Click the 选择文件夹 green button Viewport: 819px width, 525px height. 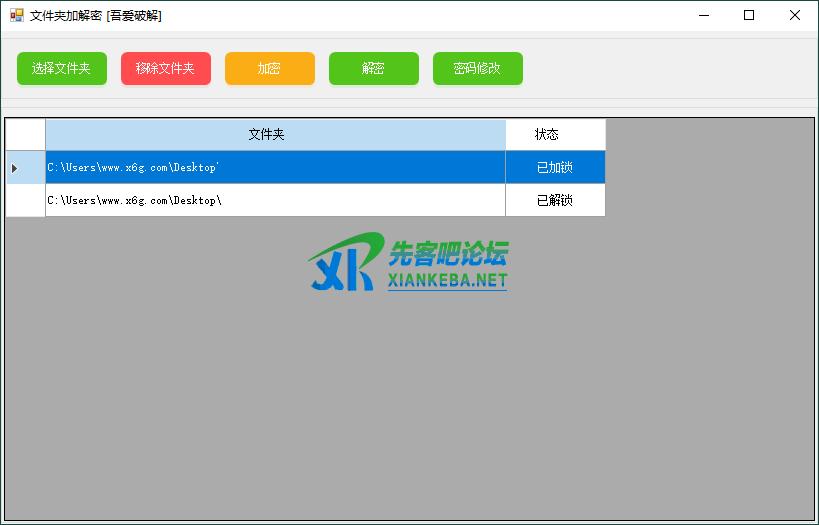point(61,69)
